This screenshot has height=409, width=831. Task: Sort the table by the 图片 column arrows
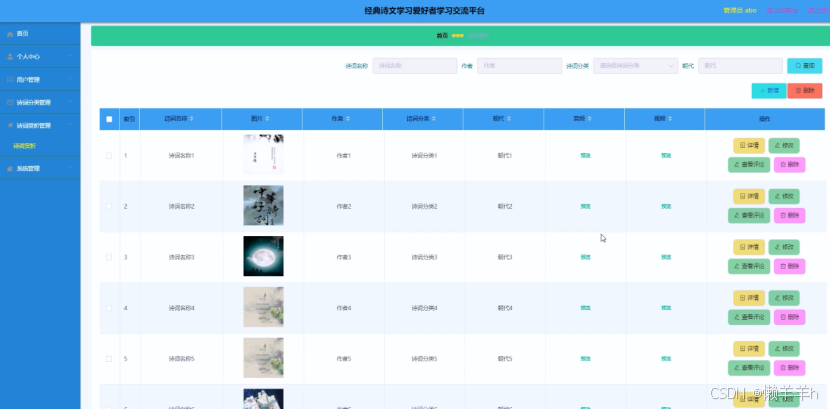pos(267,119)
